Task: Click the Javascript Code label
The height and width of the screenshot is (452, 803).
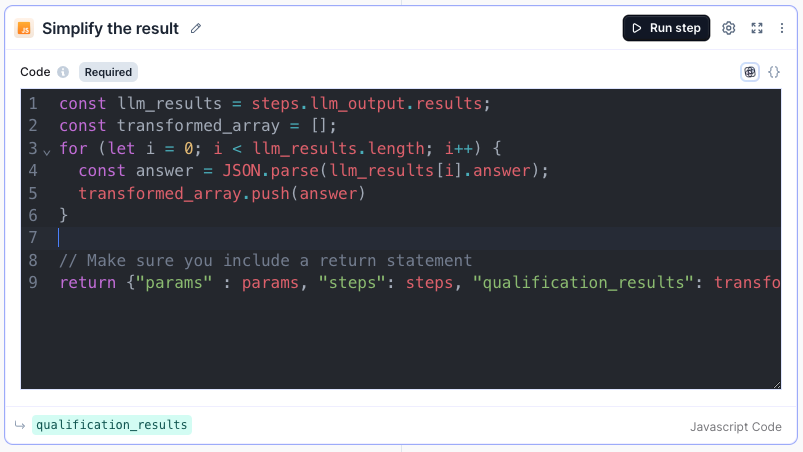Action: [735, 427]
